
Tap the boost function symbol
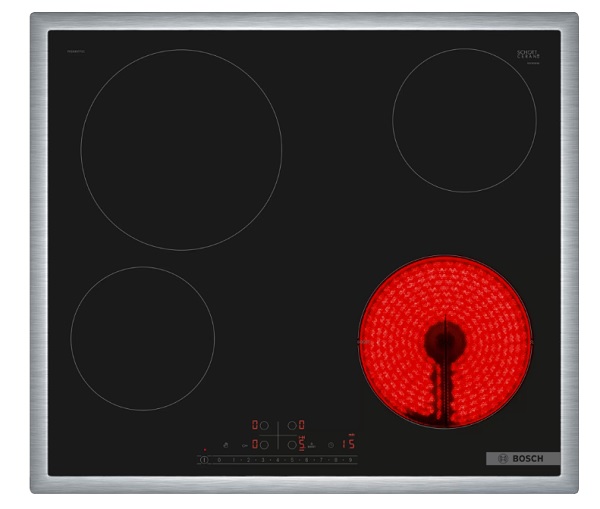(311, 445)
